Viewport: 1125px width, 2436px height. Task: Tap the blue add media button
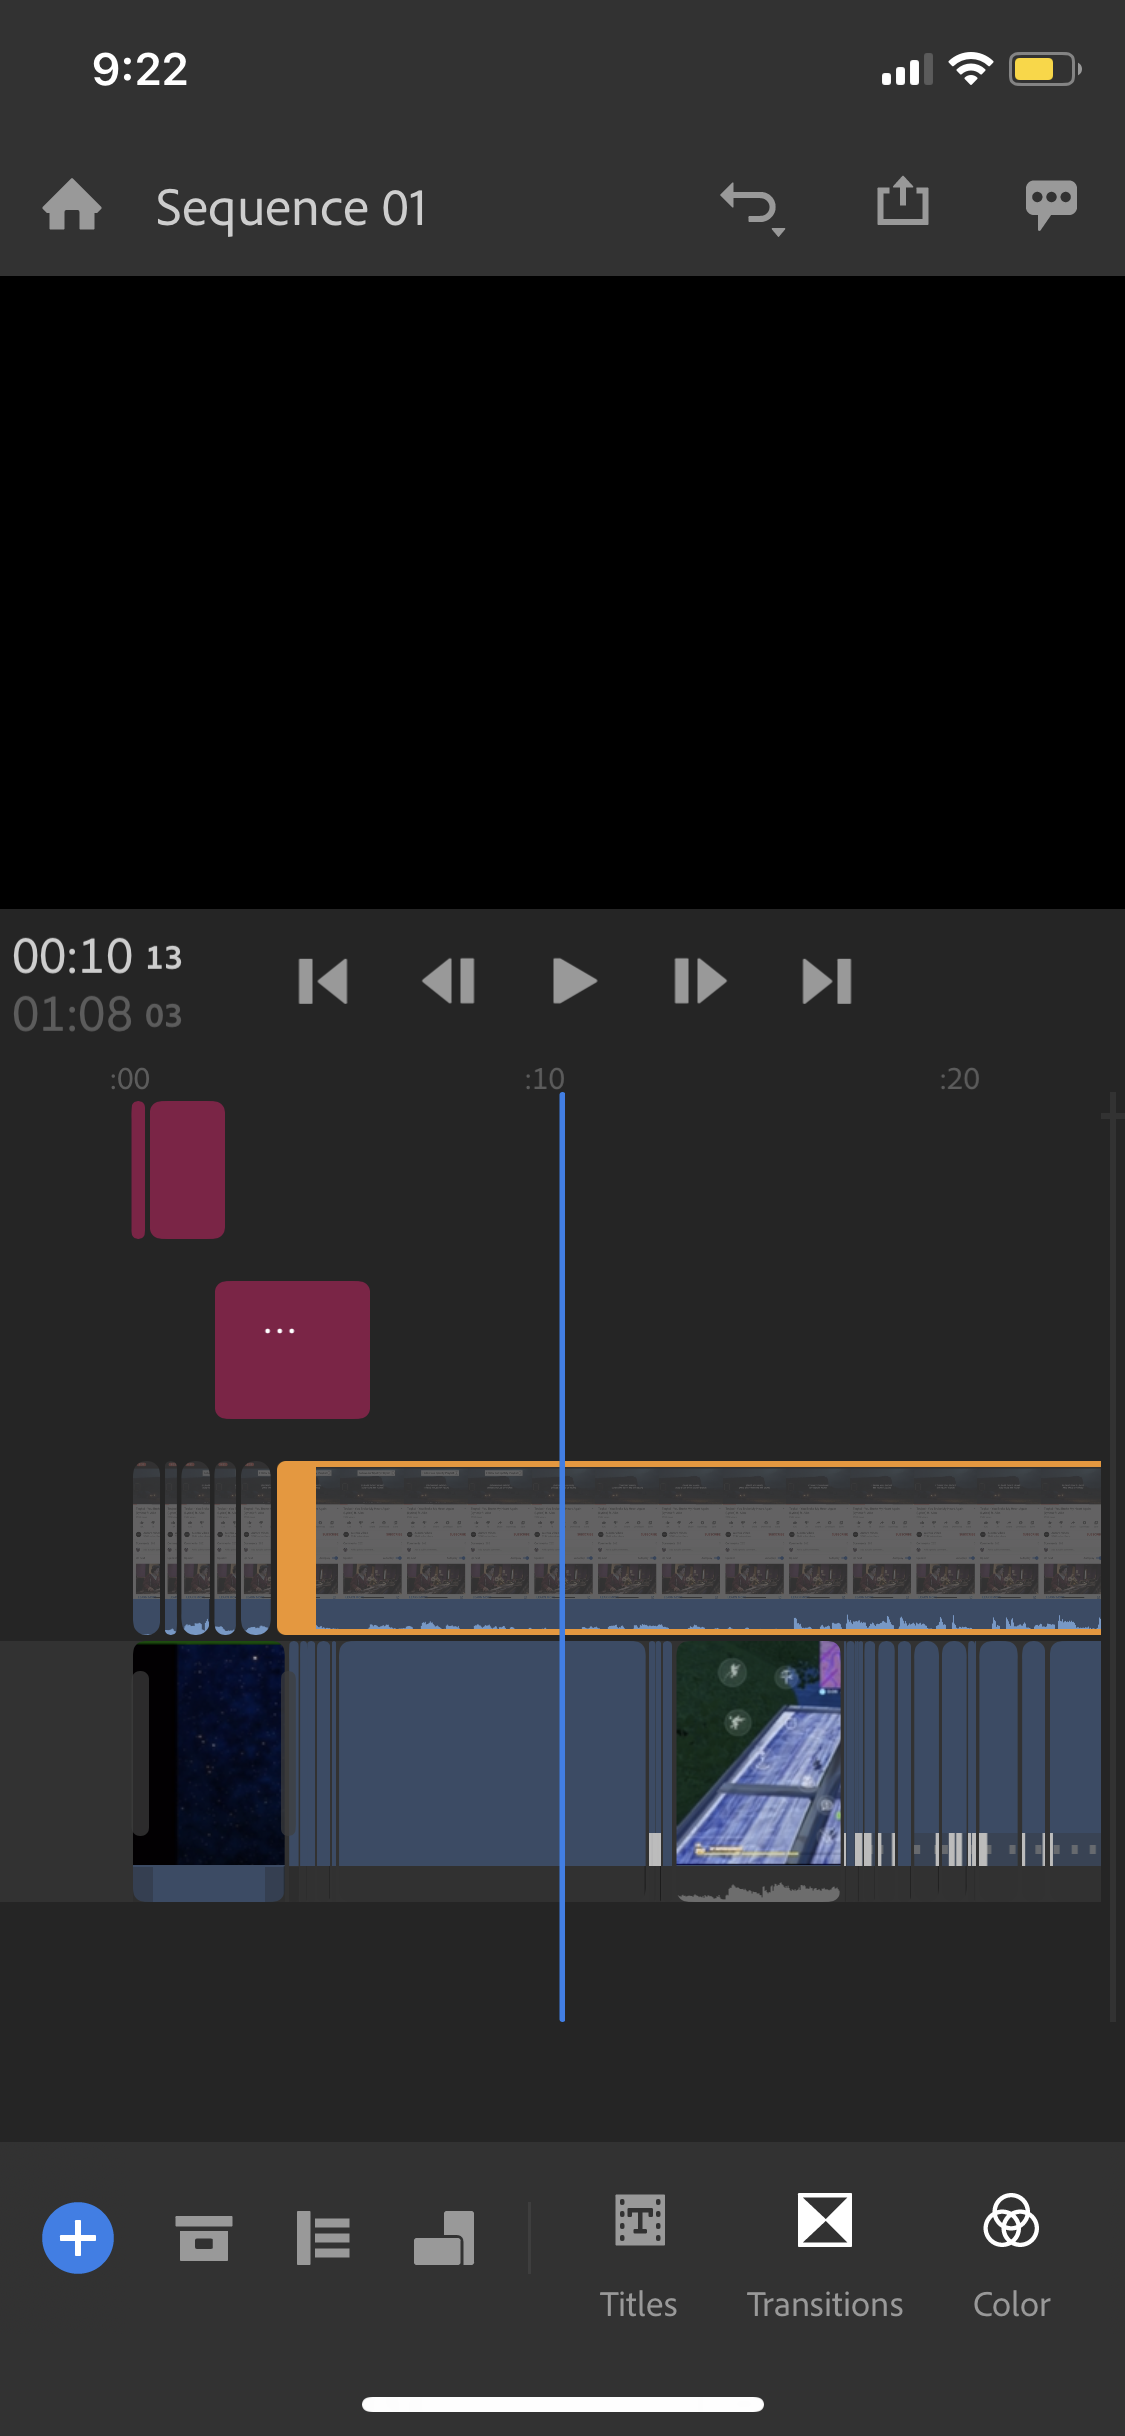78,2238
